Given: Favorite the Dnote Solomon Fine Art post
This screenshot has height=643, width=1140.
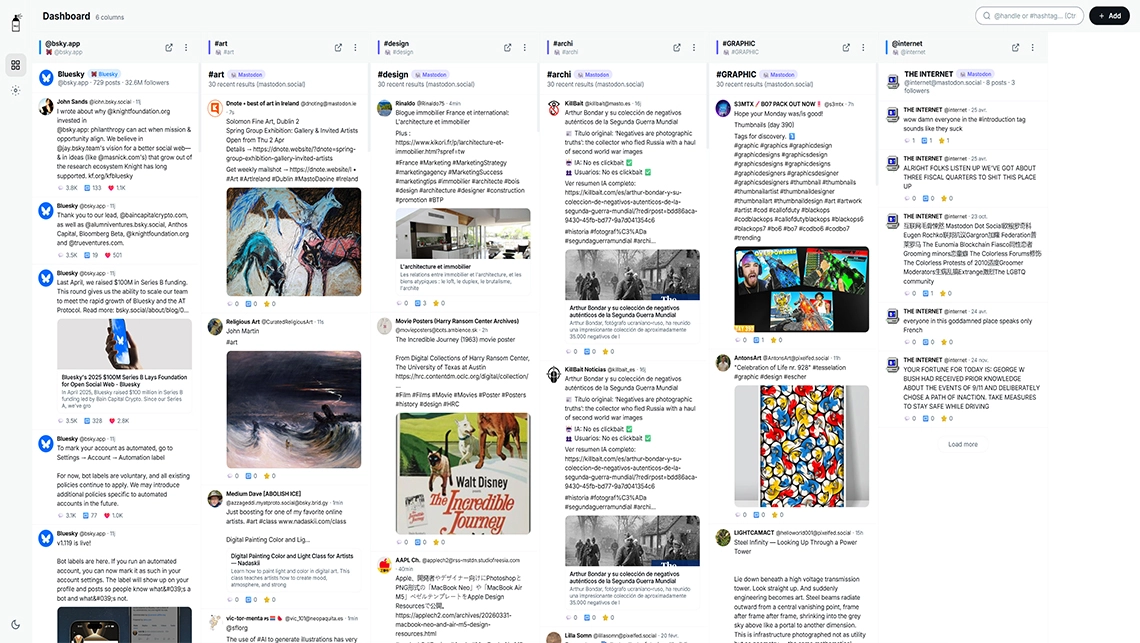Looking at the screenshot, I should pos(269,303).
